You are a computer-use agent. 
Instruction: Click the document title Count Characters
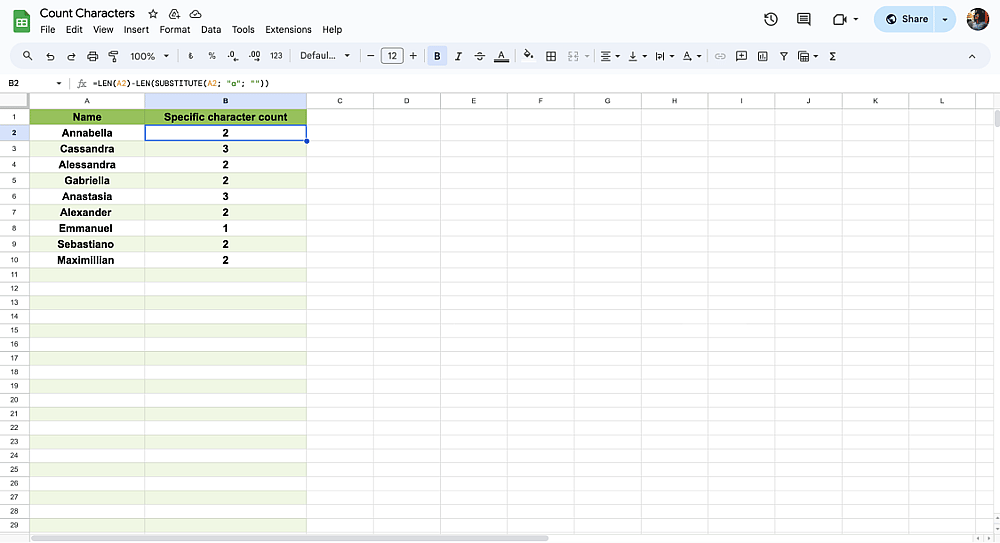[87, 13]
